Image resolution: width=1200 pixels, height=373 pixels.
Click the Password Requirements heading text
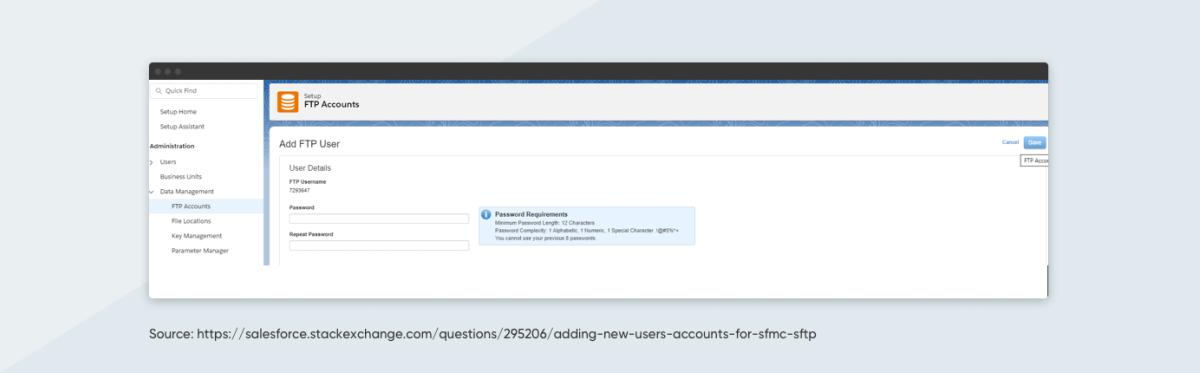[531, 214]
